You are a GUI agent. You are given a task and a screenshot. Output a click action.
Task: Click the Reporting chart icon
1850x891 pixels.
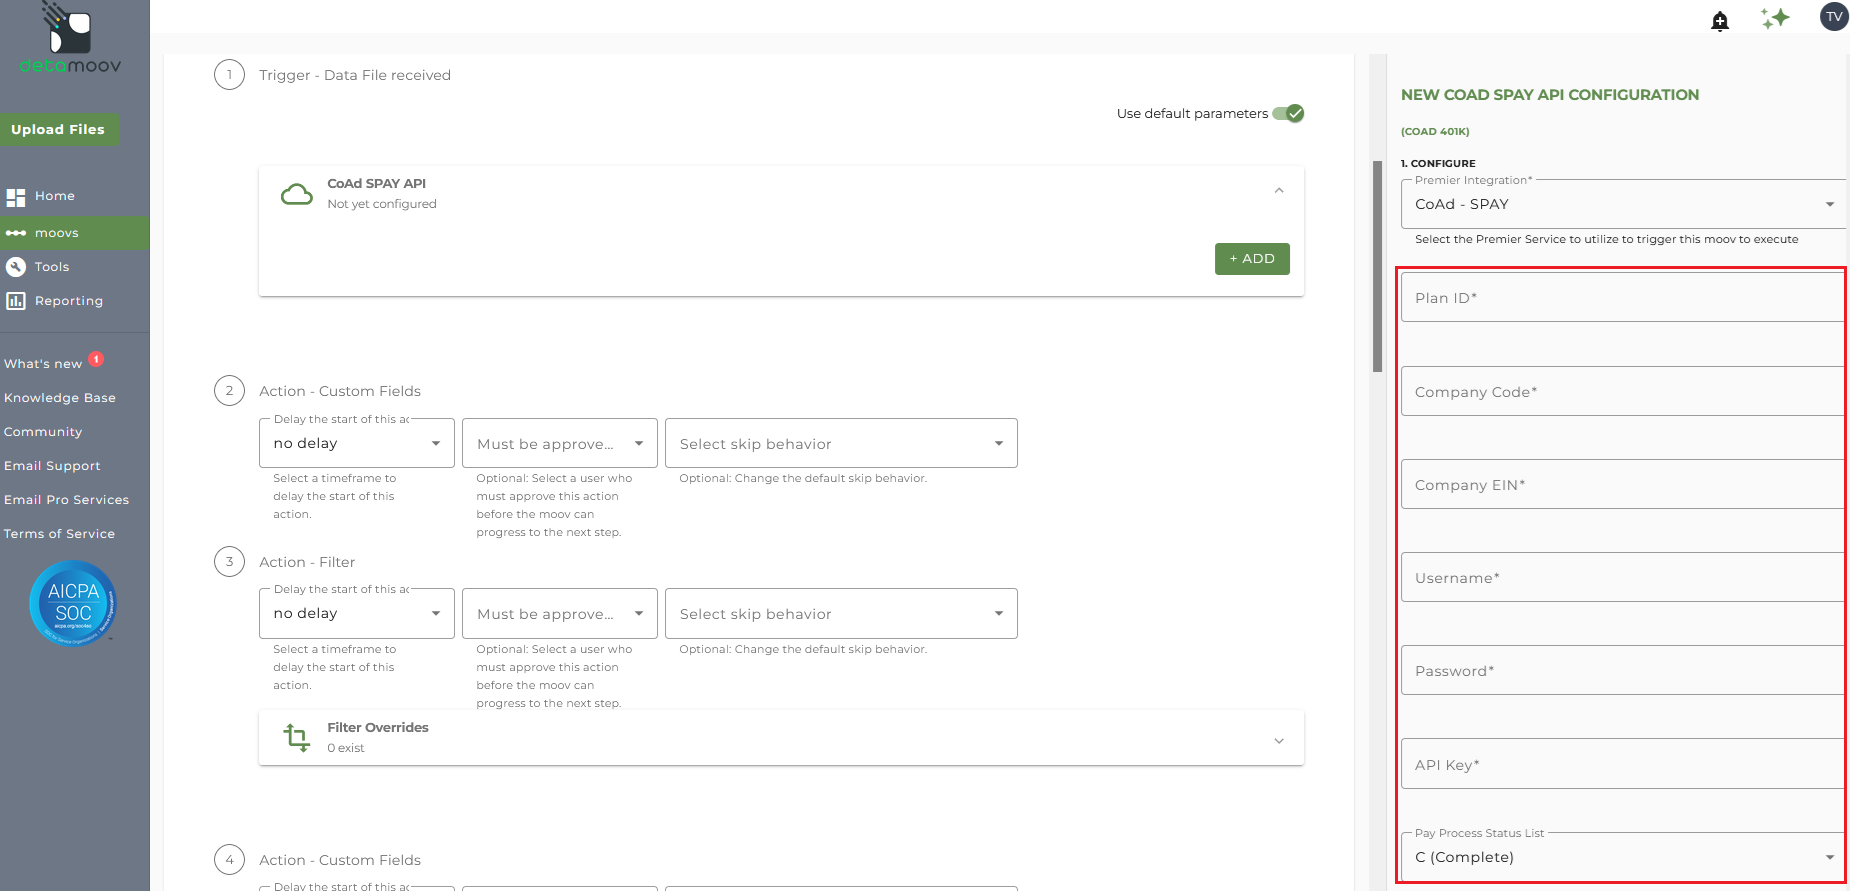16,301
